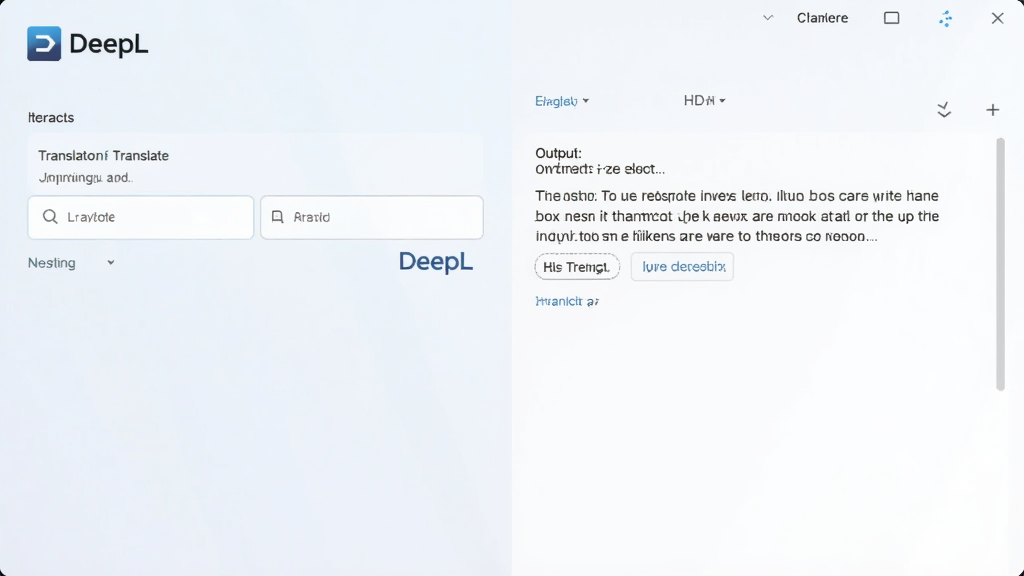
Task: Click the Iteracts section label
Action: click(x=51, y=118)
